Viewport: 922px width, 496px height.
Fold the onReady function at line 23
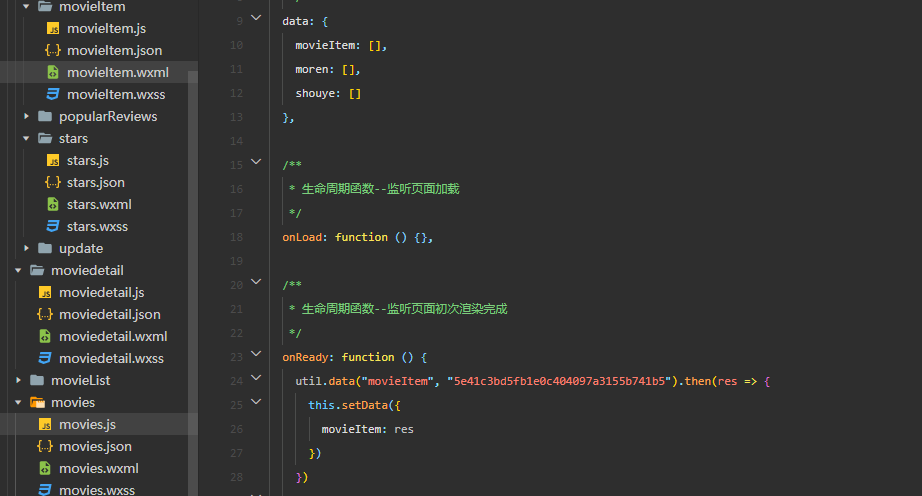256,353
